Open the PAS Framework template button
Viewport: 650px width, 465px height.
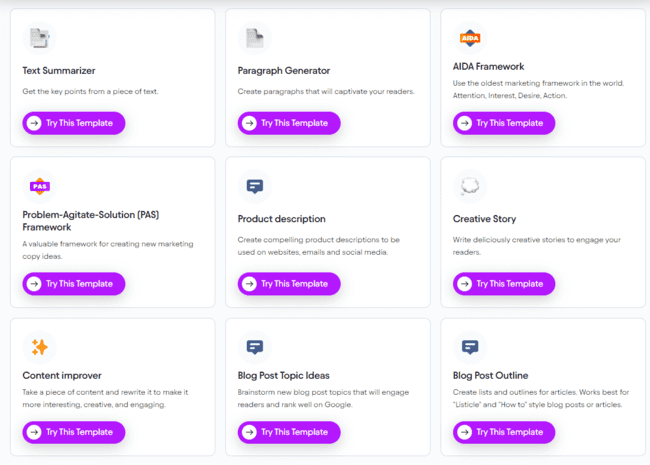coord(74,284)
